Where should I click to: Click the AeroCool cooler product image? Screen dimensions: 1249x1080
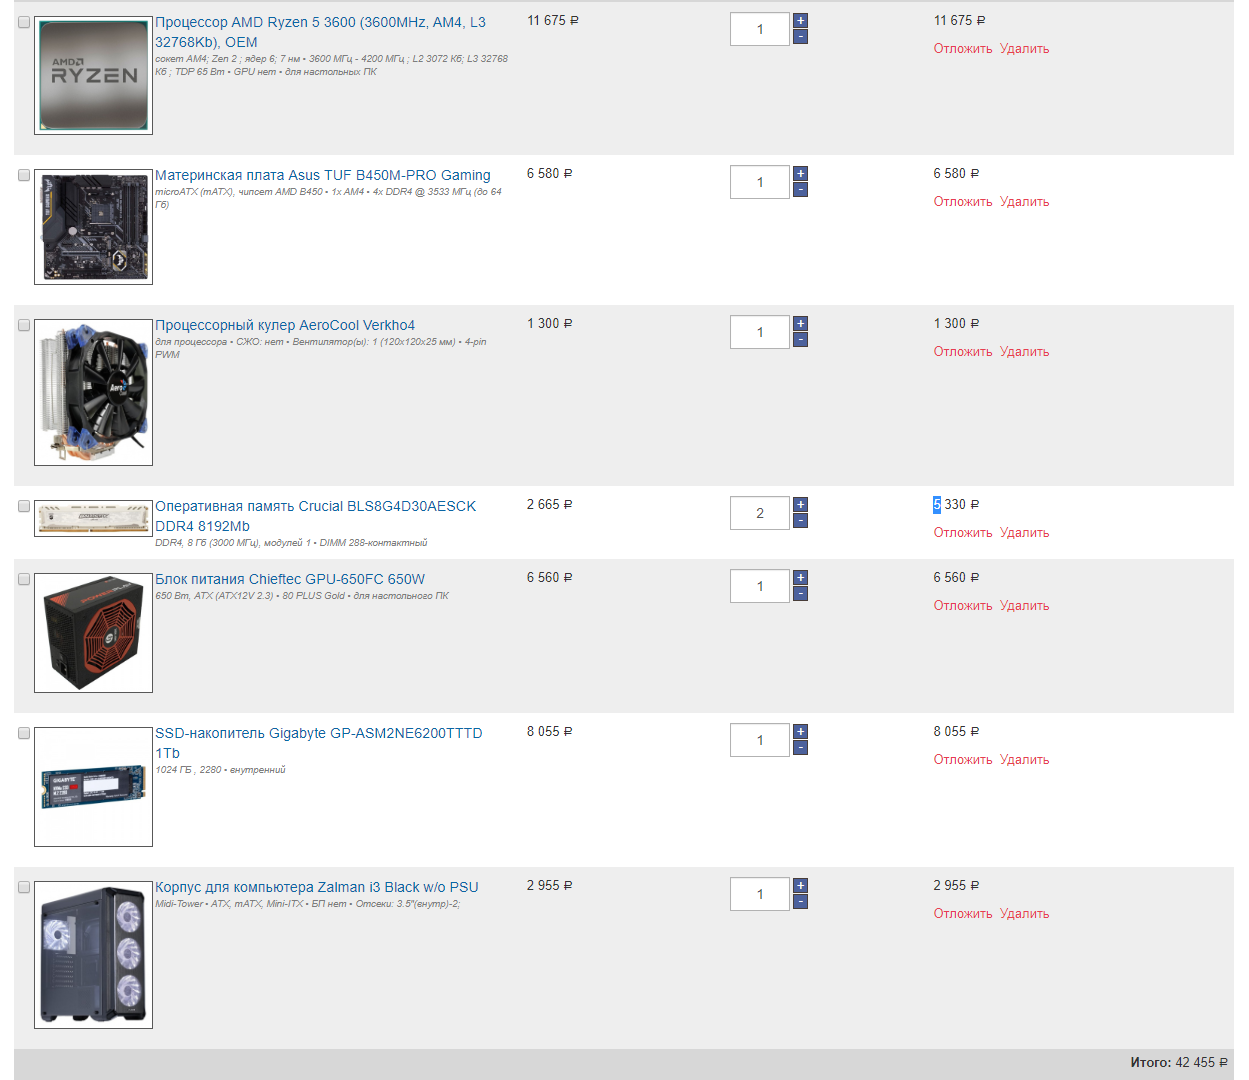93,393
